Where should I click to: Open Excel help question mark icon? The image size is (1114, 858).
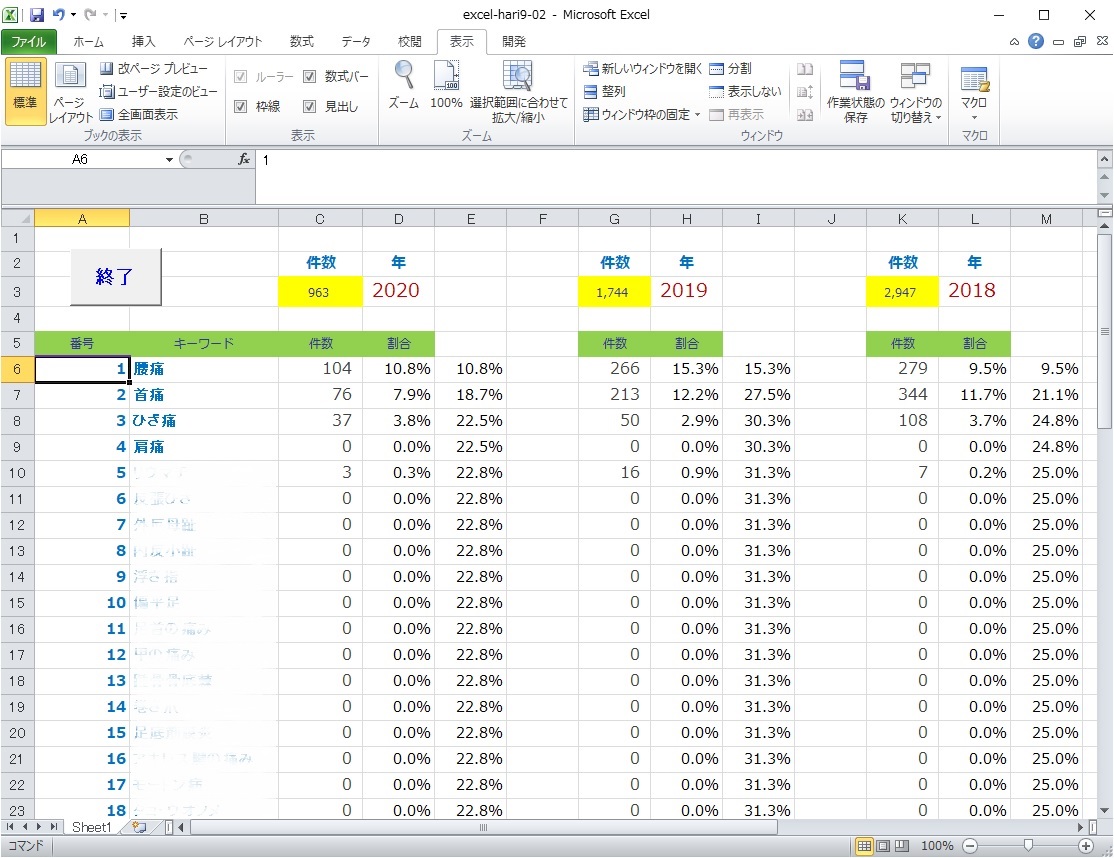pyautogui.click(x=1036, y=41)
